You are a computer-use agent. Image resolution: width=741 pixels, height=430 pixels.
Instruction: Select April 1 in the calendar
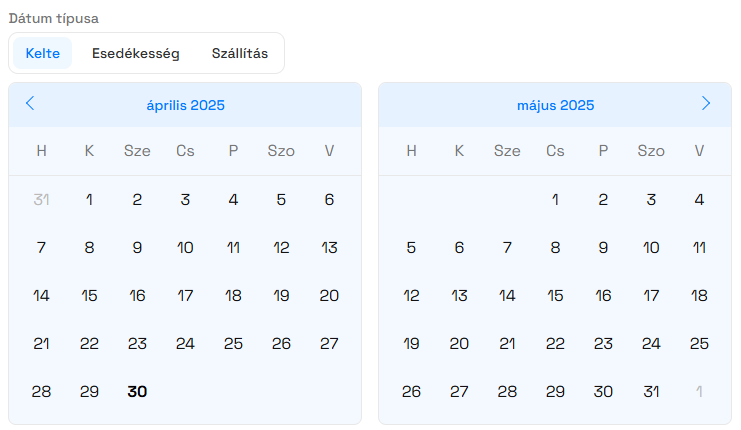click(x=89, y=199)
